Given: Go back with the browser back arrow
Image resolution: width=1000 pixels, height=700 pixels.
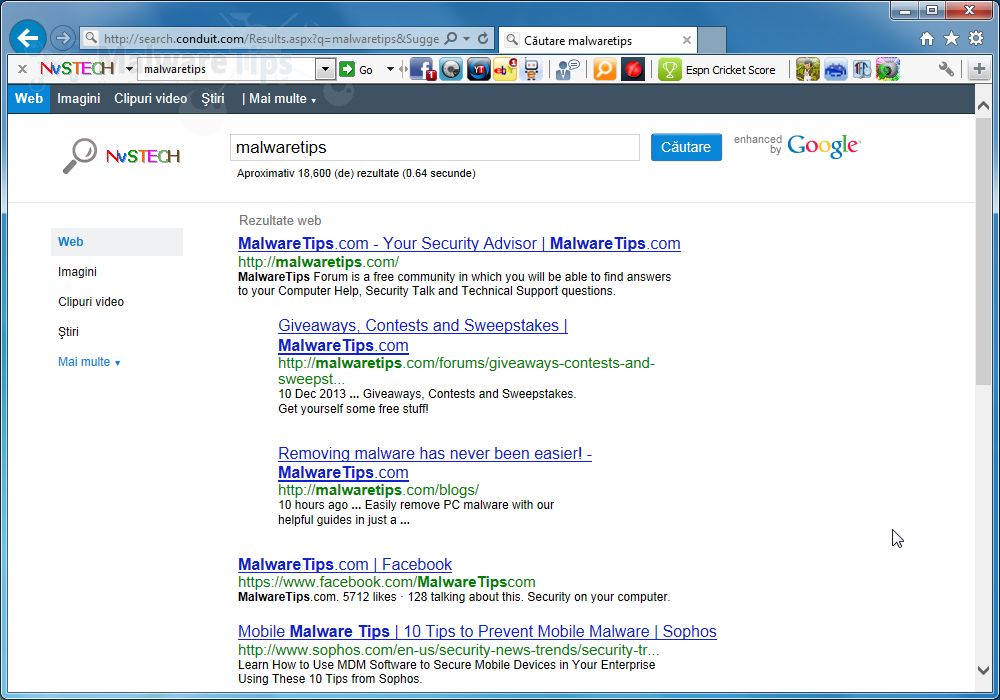Looking at the screenshot, I should (x=27, y=38).
